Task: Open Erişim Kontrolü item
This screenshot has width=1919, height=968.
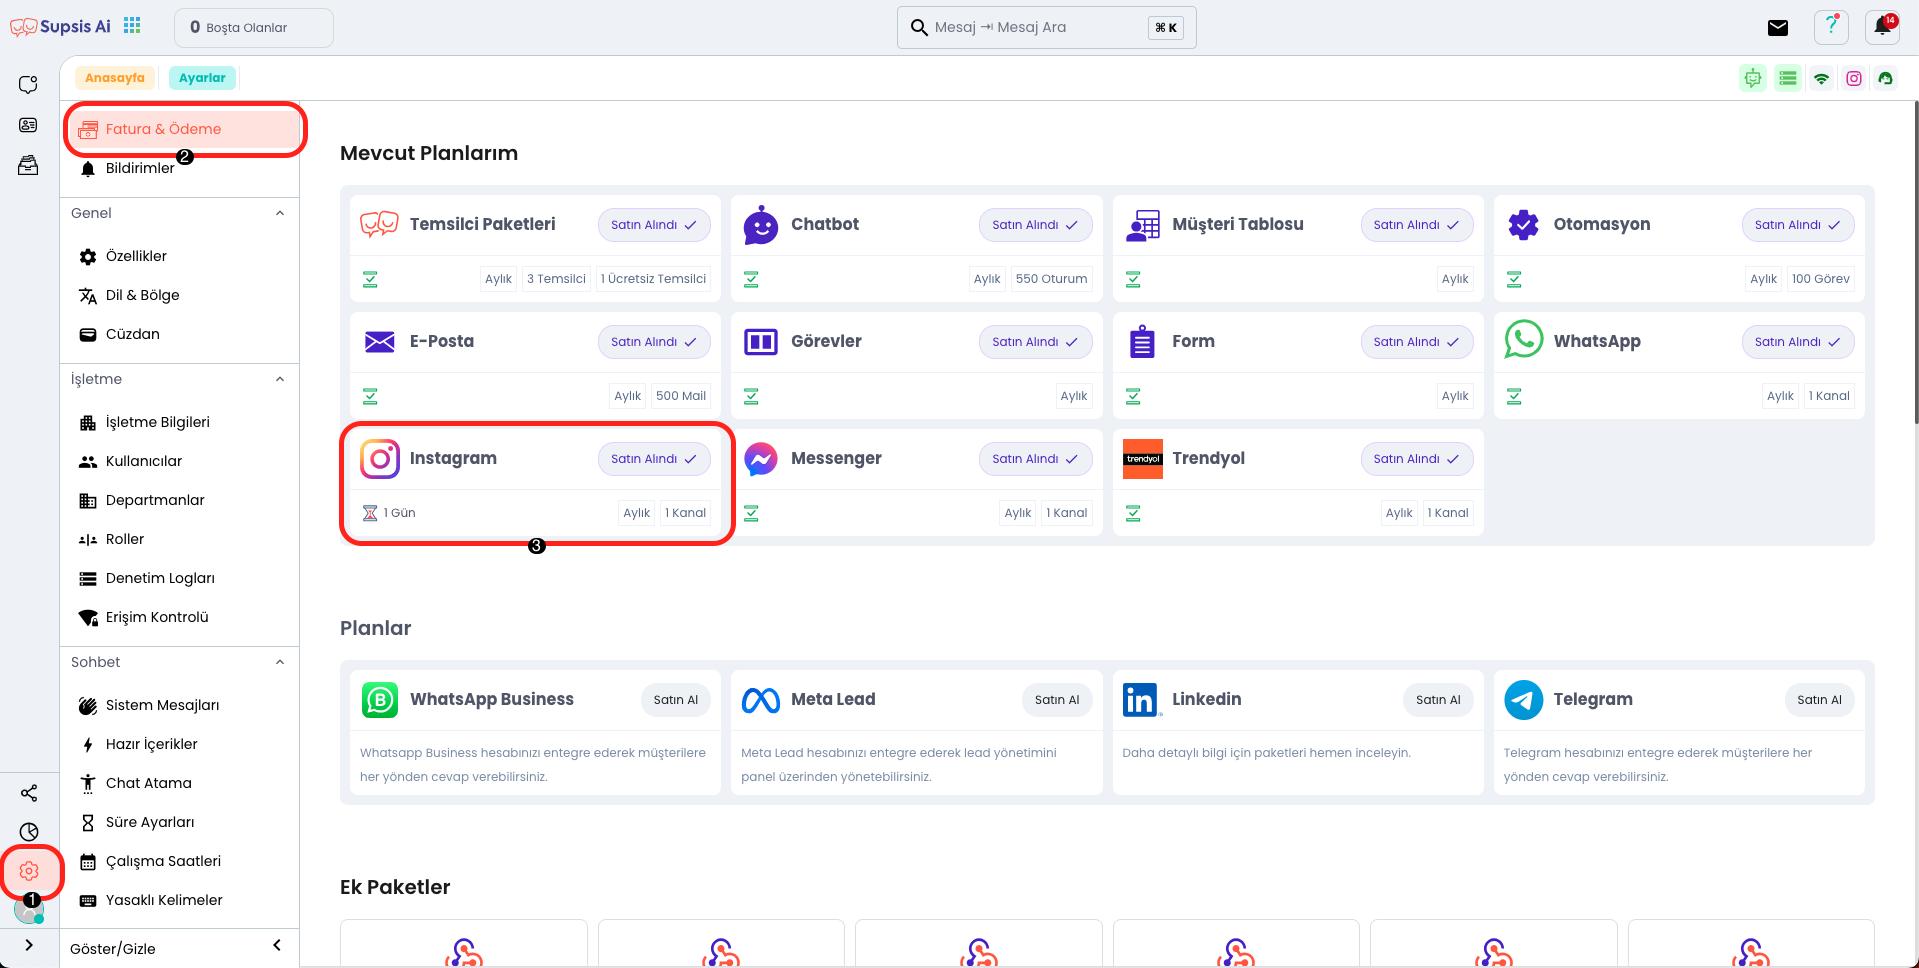Action: (x=180, y=617)
